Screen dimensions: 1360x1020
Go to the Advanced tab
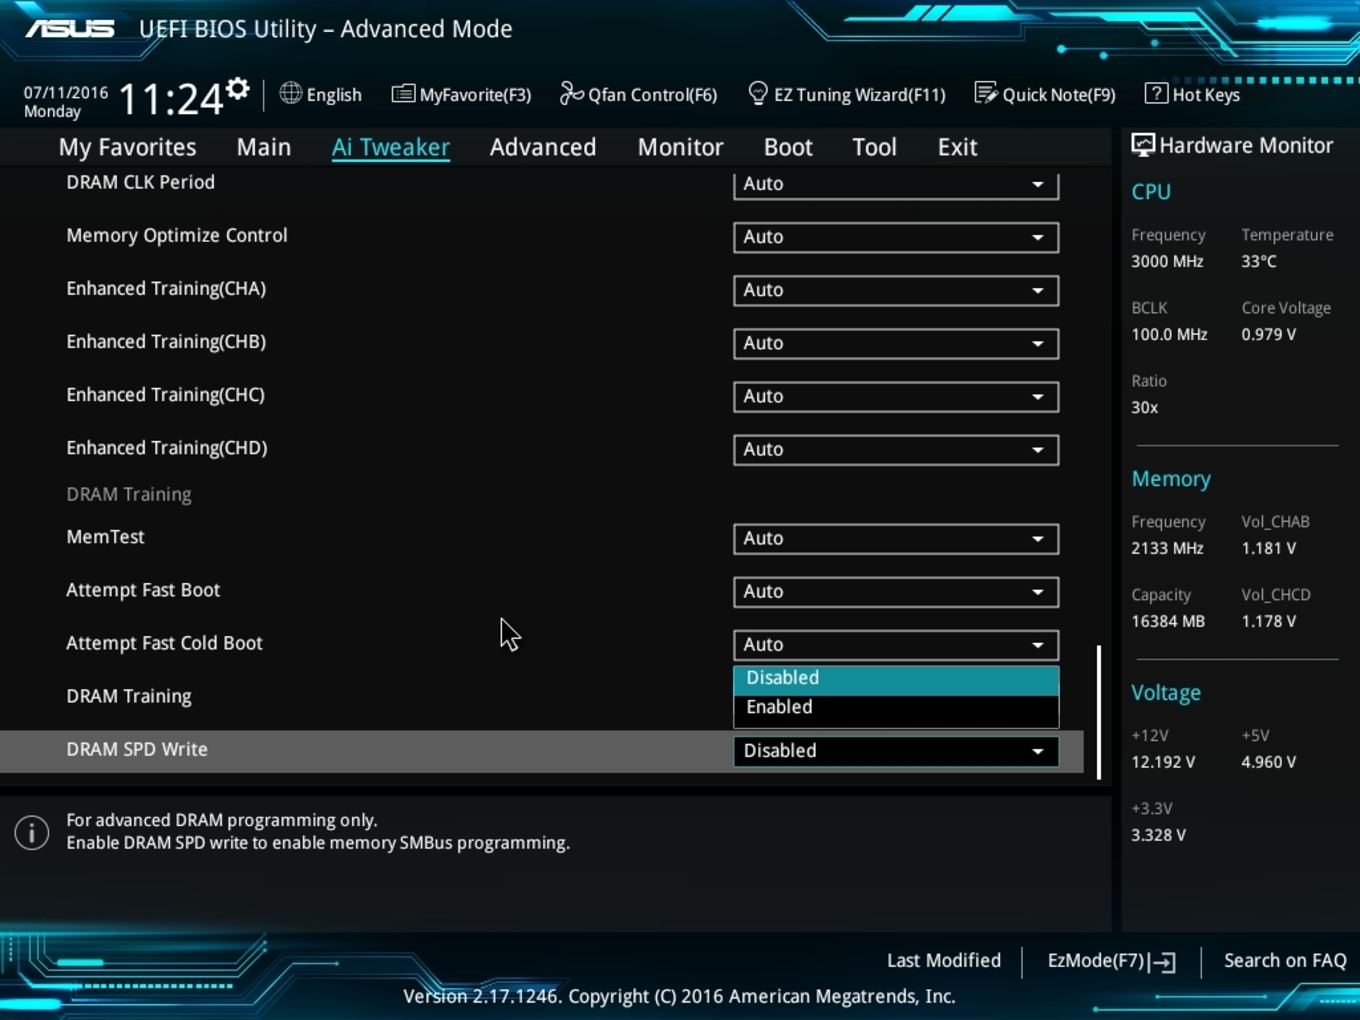tap(543, 147)
